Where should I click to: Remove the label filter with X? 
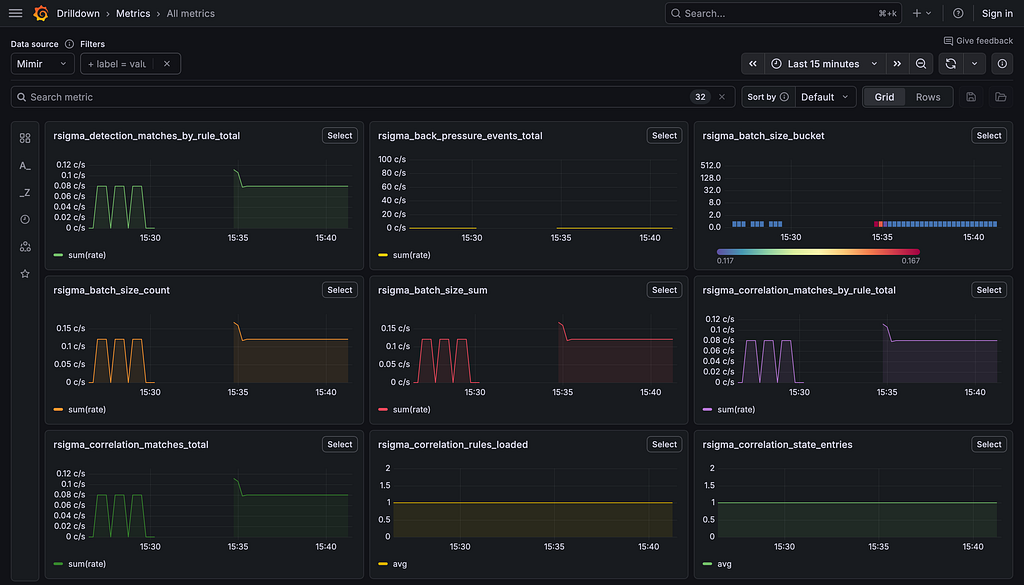click(x=167, y=64)
